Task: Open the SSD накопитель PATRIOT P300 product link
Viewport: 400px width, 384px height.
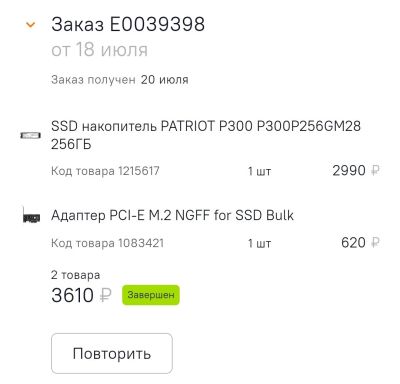Action: 206,135
